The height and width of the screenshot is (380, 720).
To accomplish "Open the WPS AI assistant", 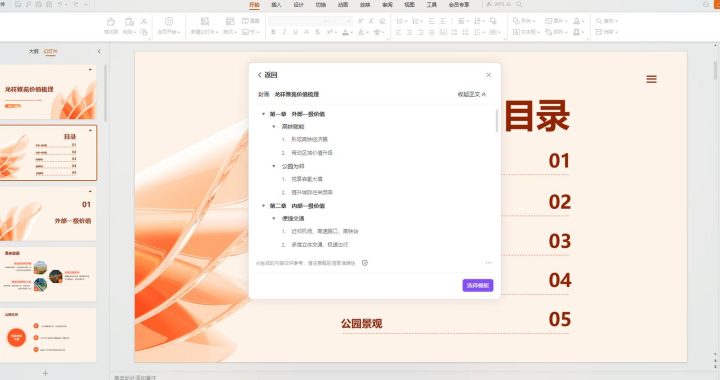I will coord(499,4).
